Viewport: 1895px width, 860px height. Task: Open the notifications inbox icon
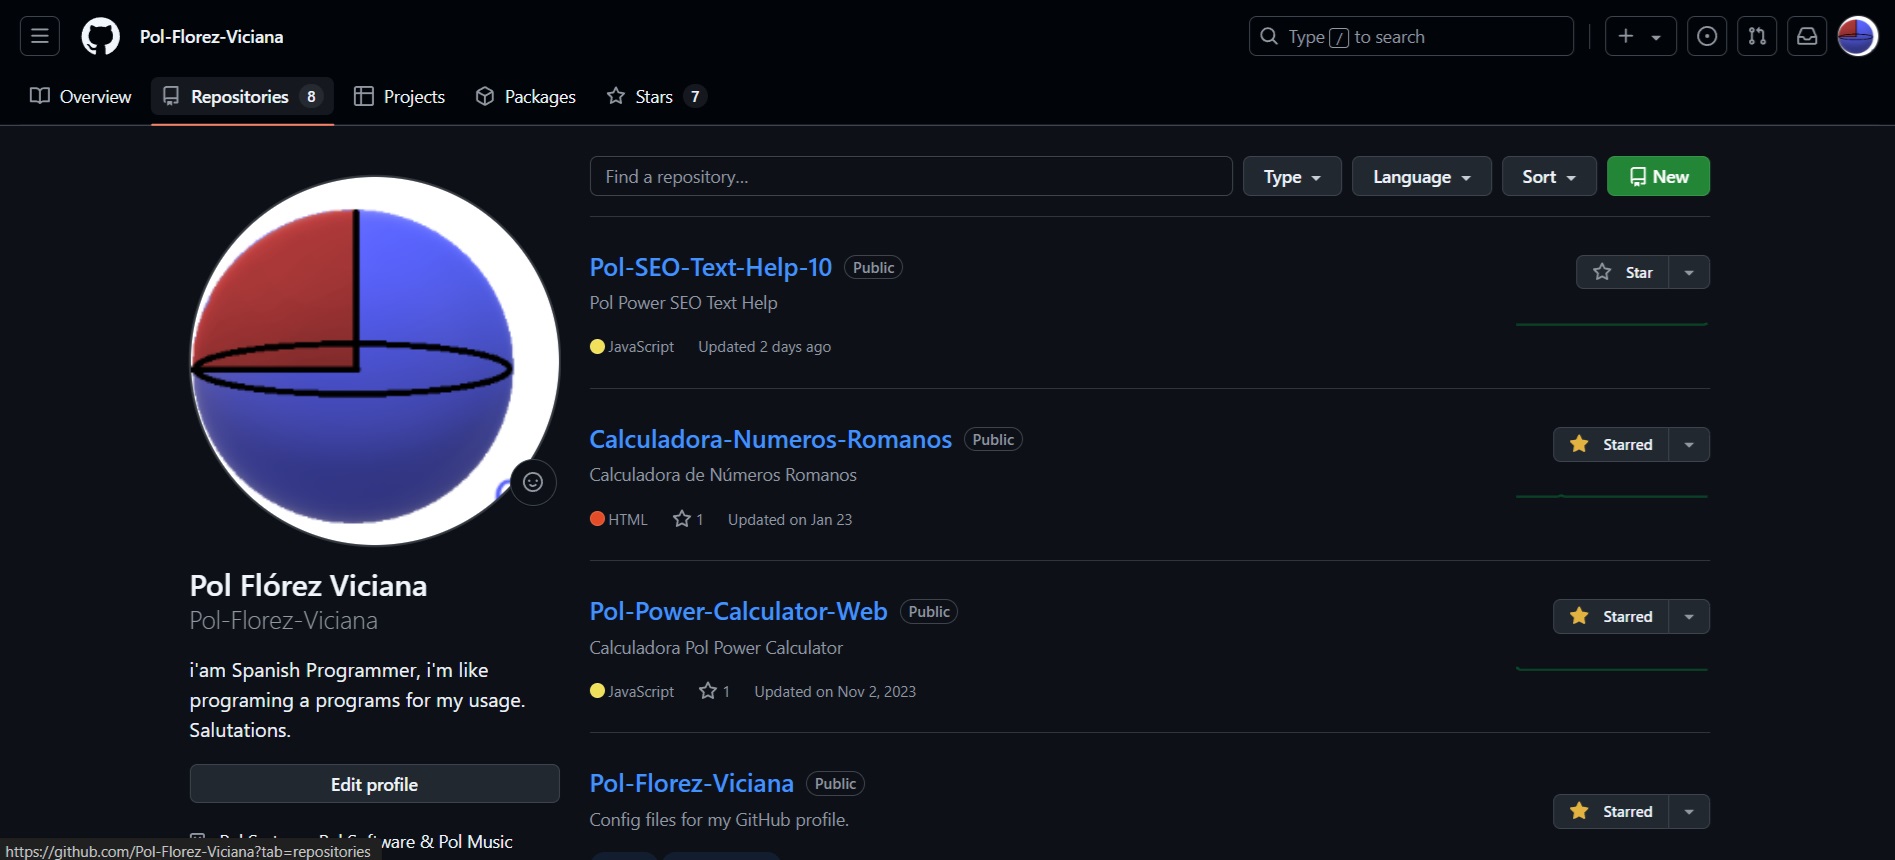click(x=1807, y=36)
